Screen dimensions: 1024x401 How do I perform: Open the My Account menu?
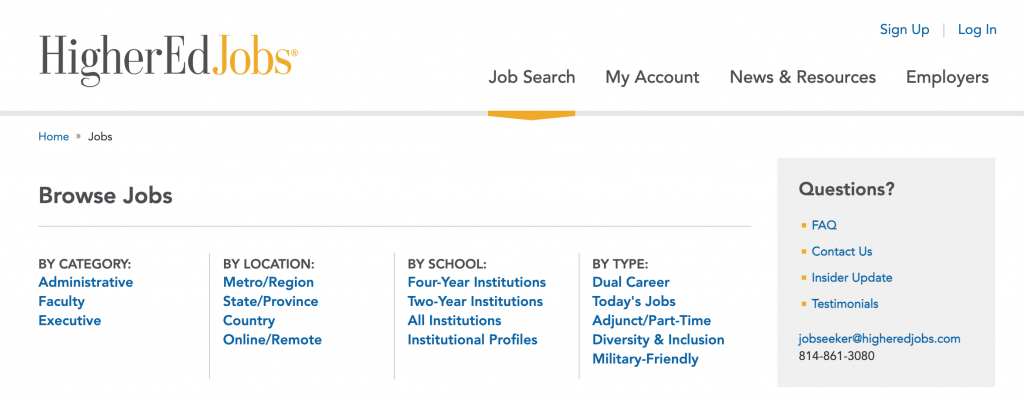tap(652, 77)
